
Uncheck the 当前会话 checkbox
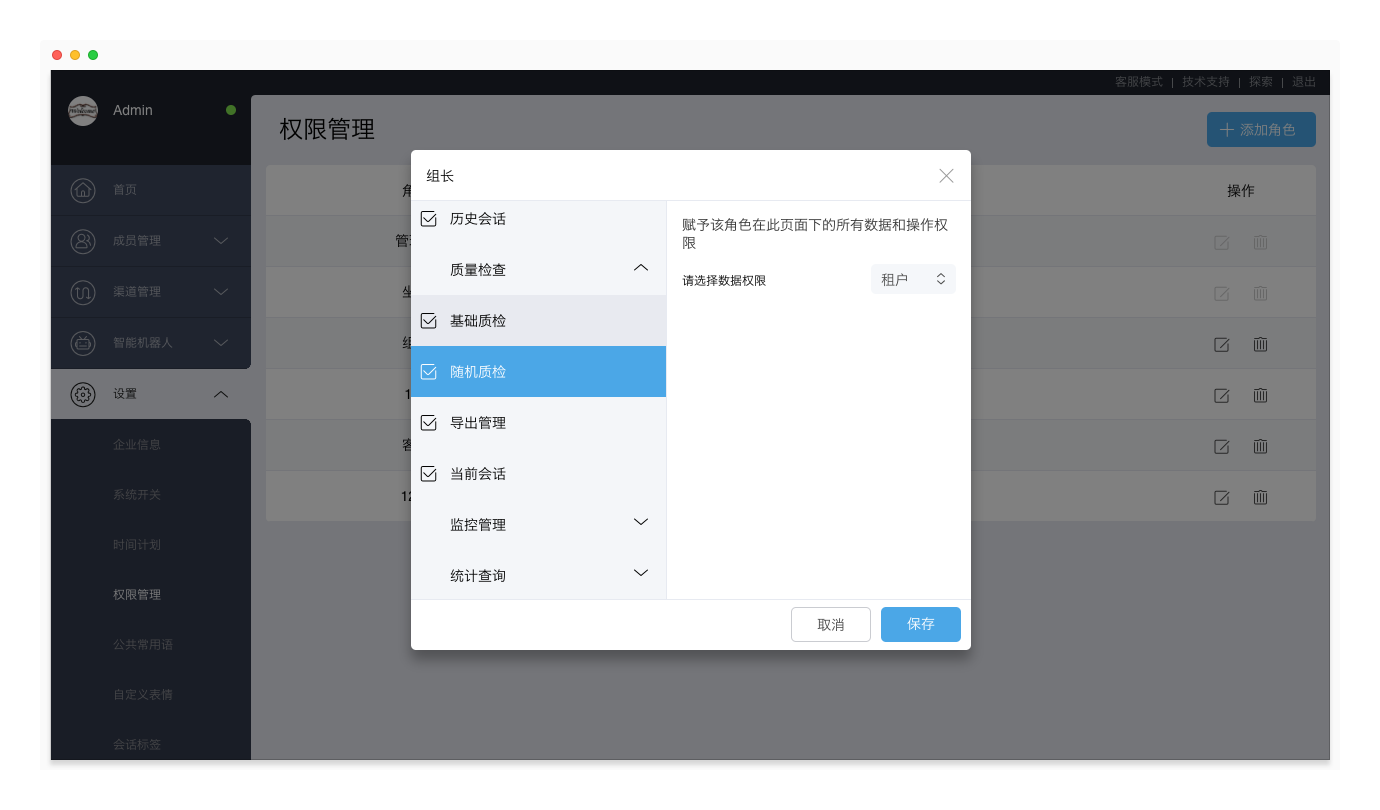point(429,474)
